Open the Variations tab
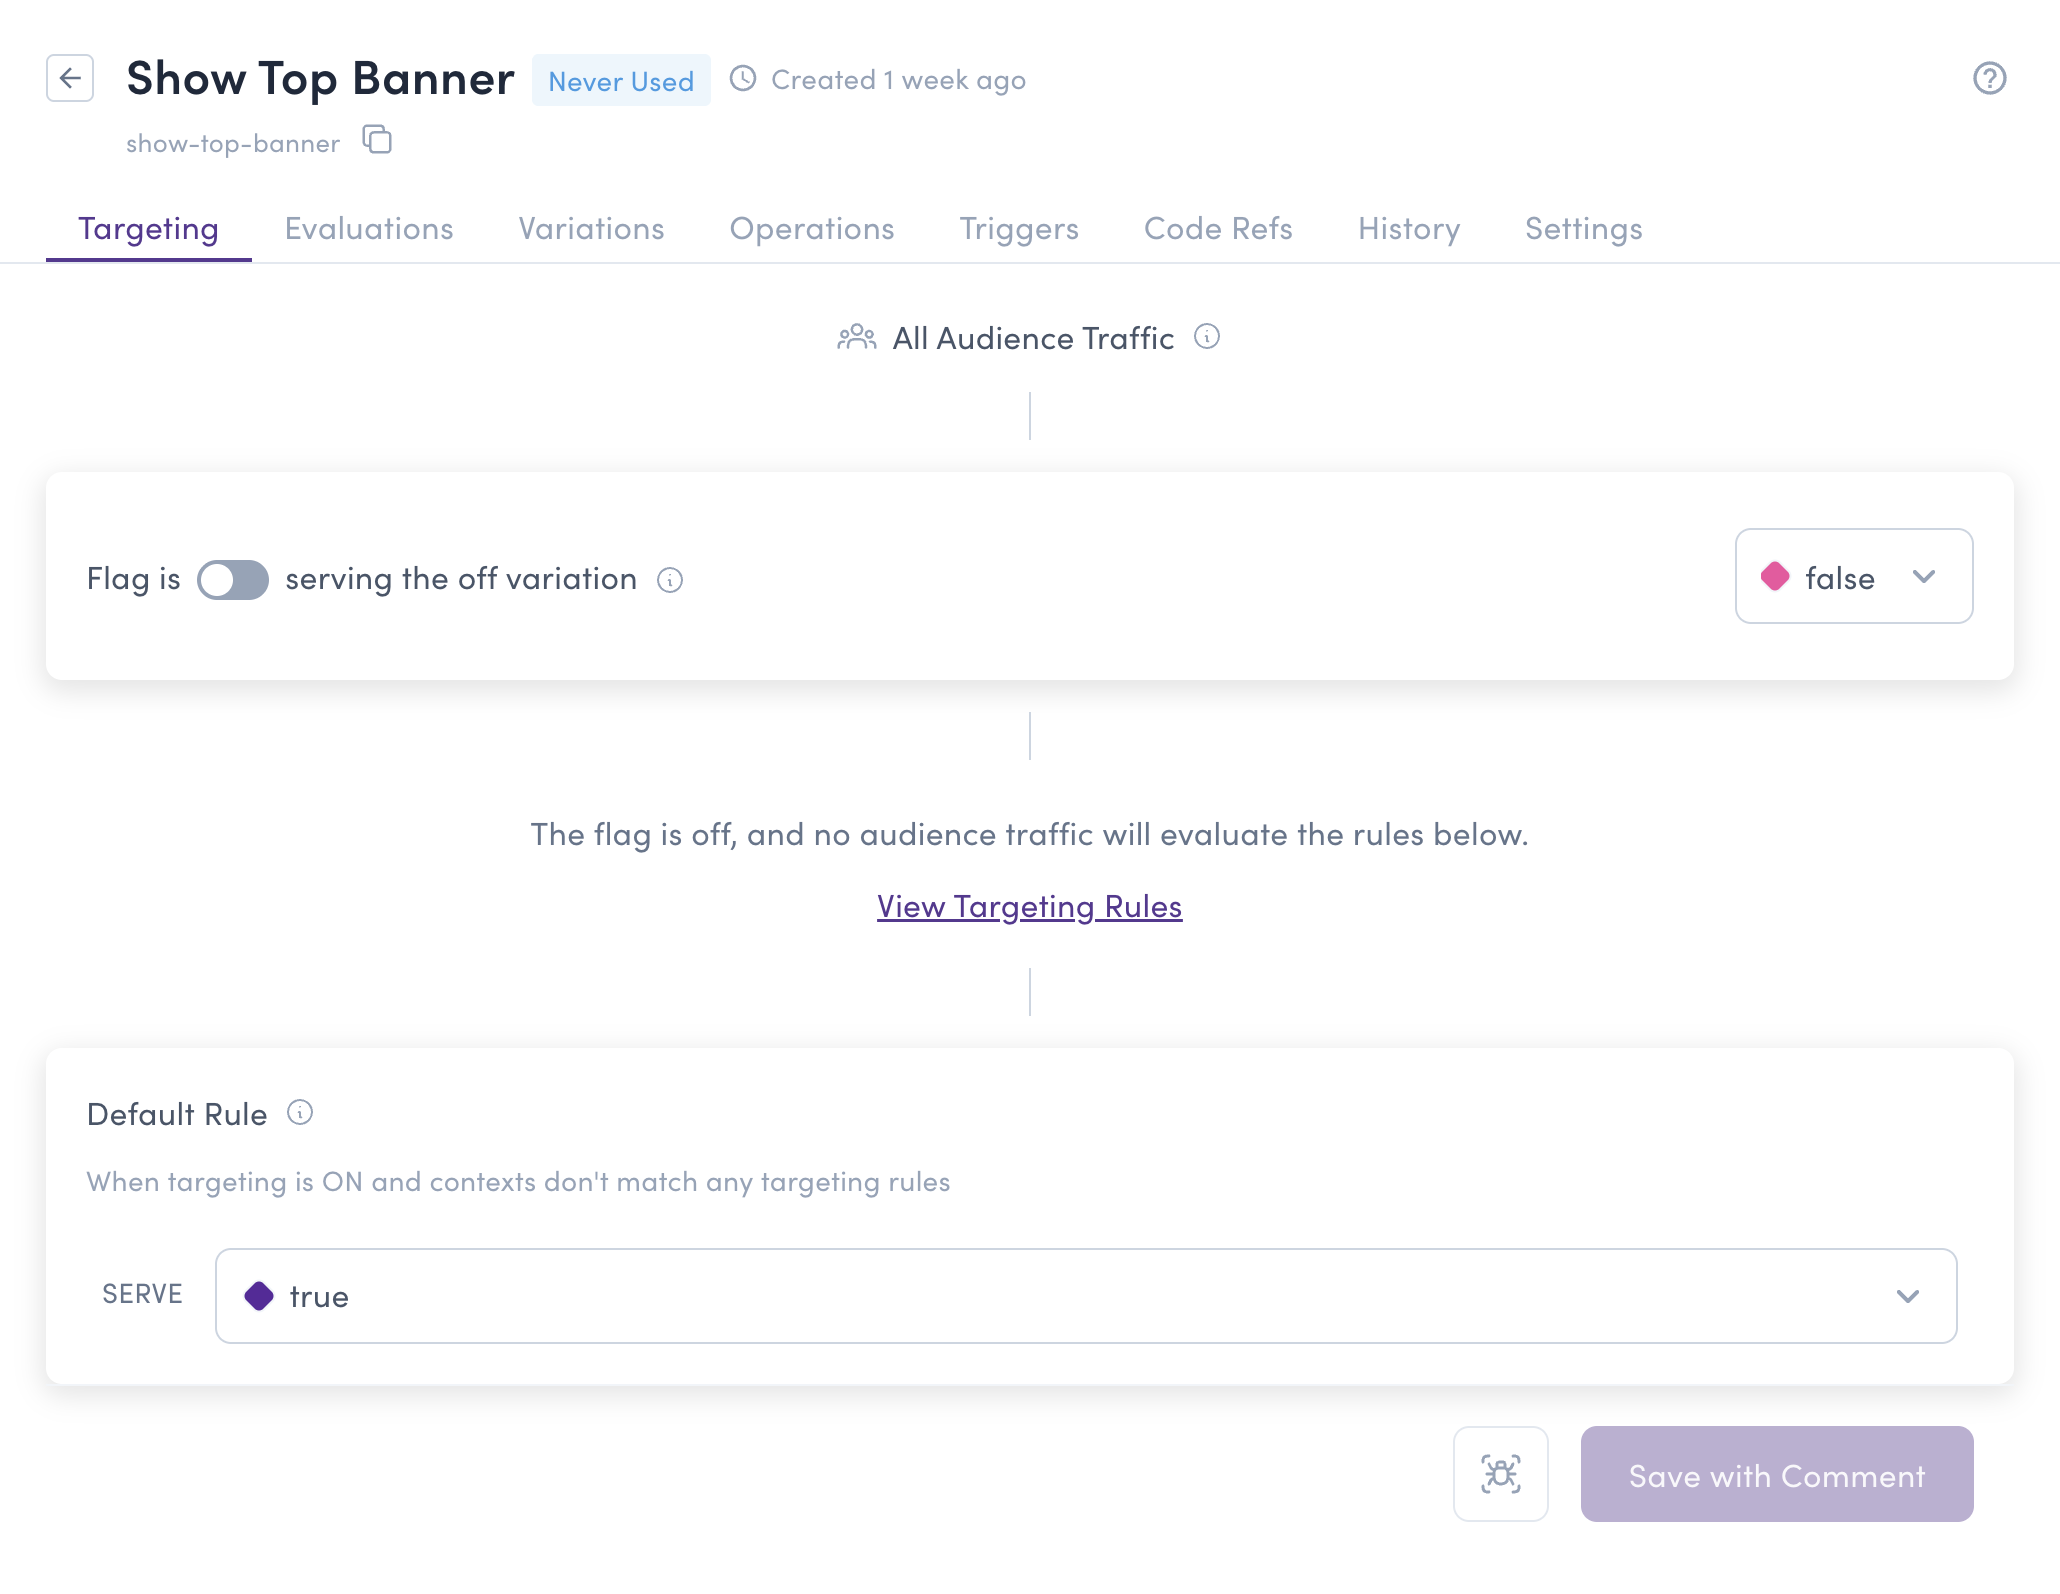 click(x=591, y=229)
